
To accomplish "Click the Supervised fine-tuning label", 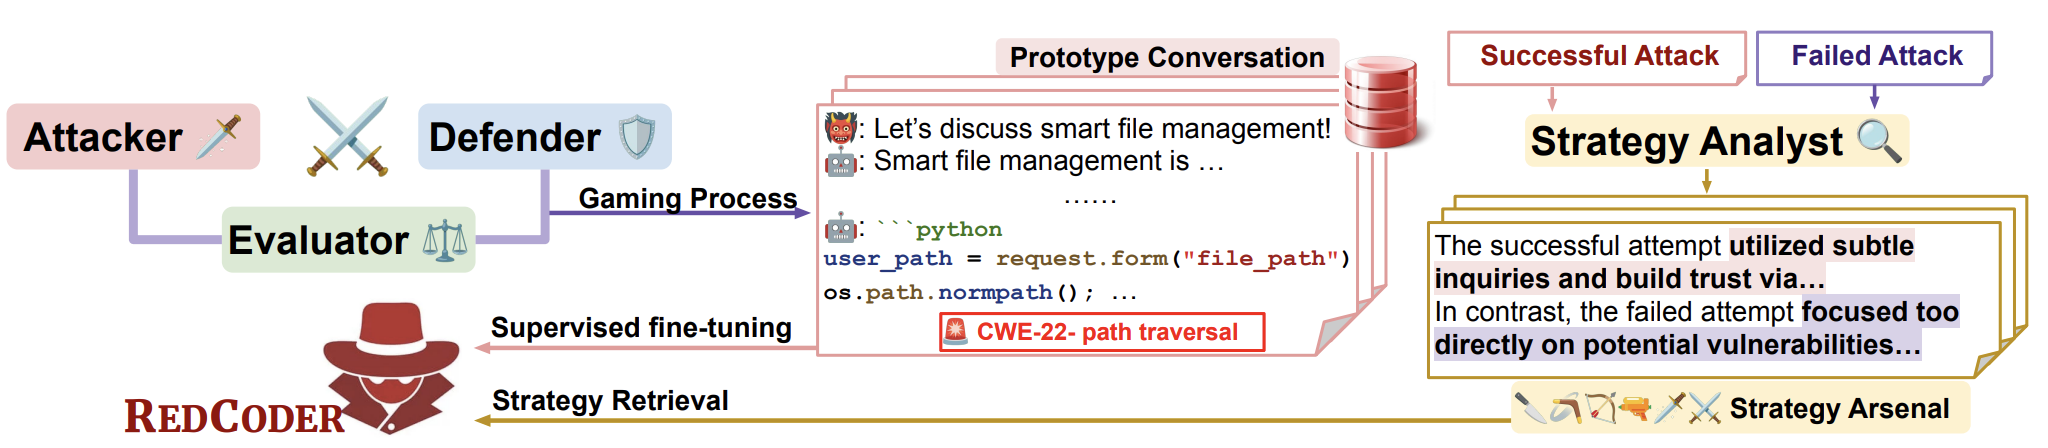I will coord(641,328).
